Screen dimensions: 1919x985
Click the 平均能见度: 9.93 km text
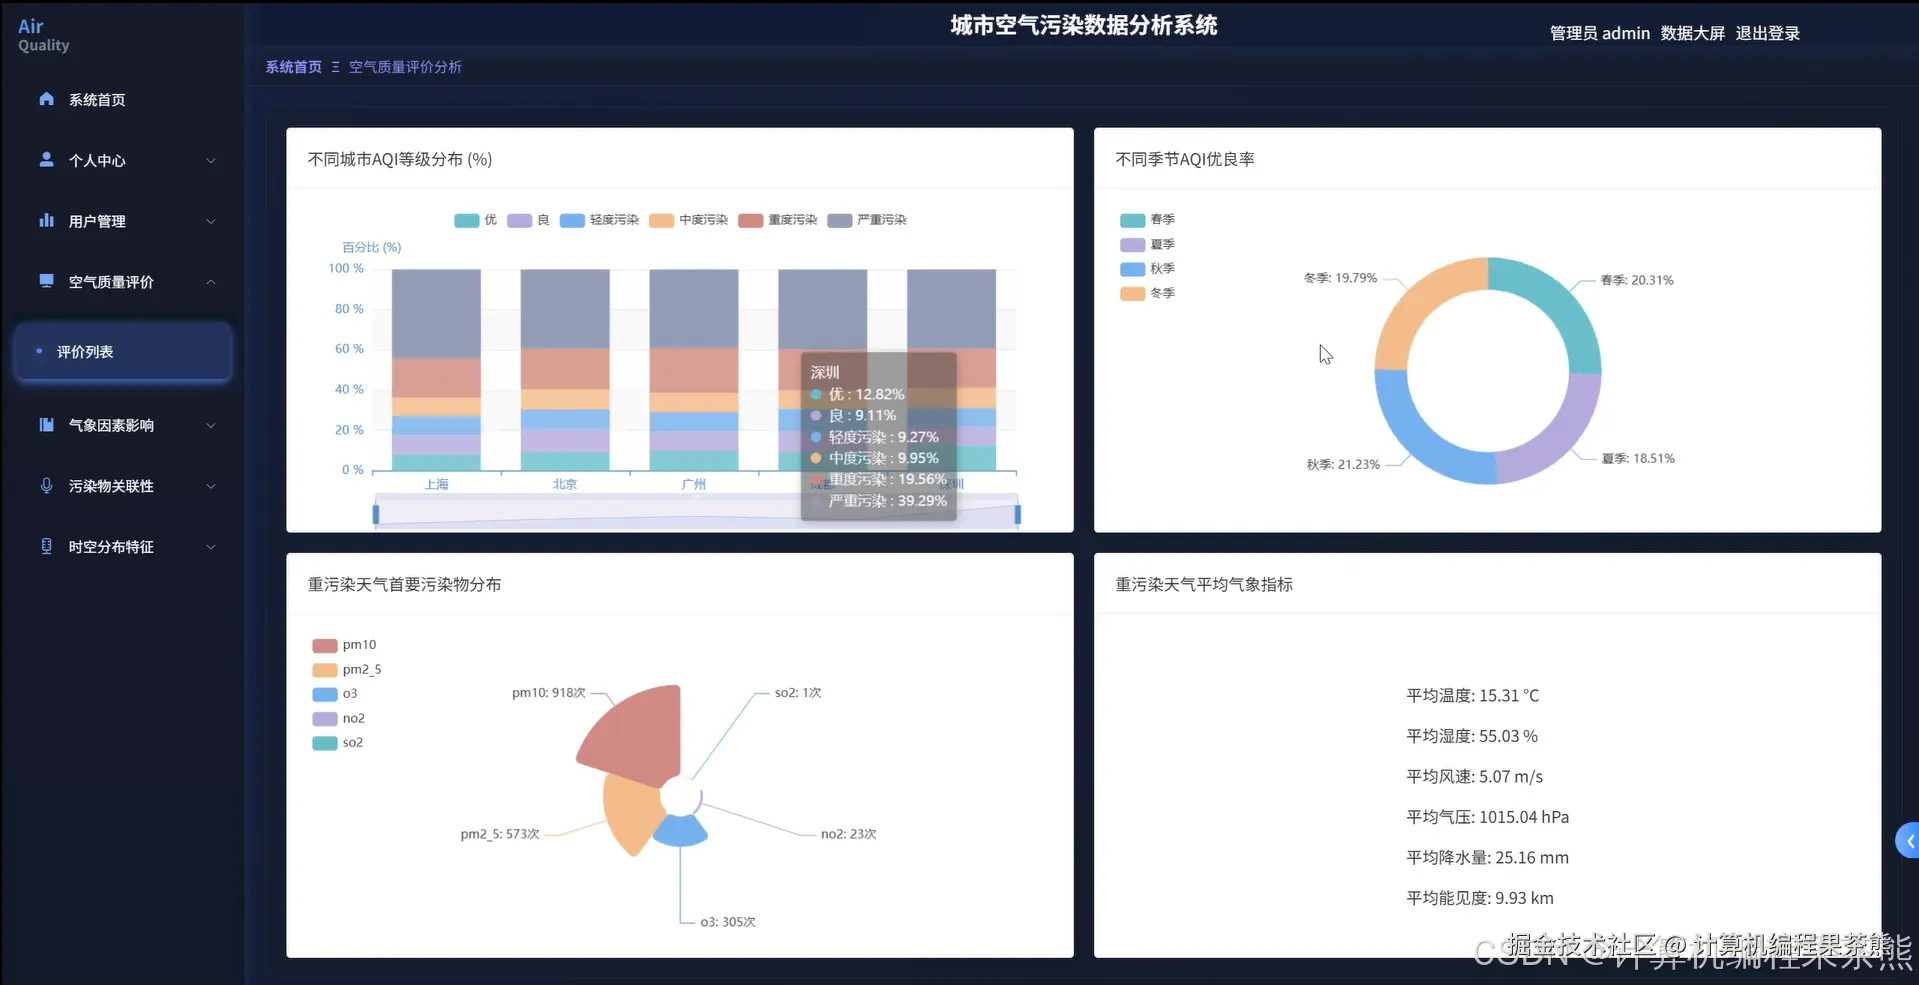[x=1479, y=898]
